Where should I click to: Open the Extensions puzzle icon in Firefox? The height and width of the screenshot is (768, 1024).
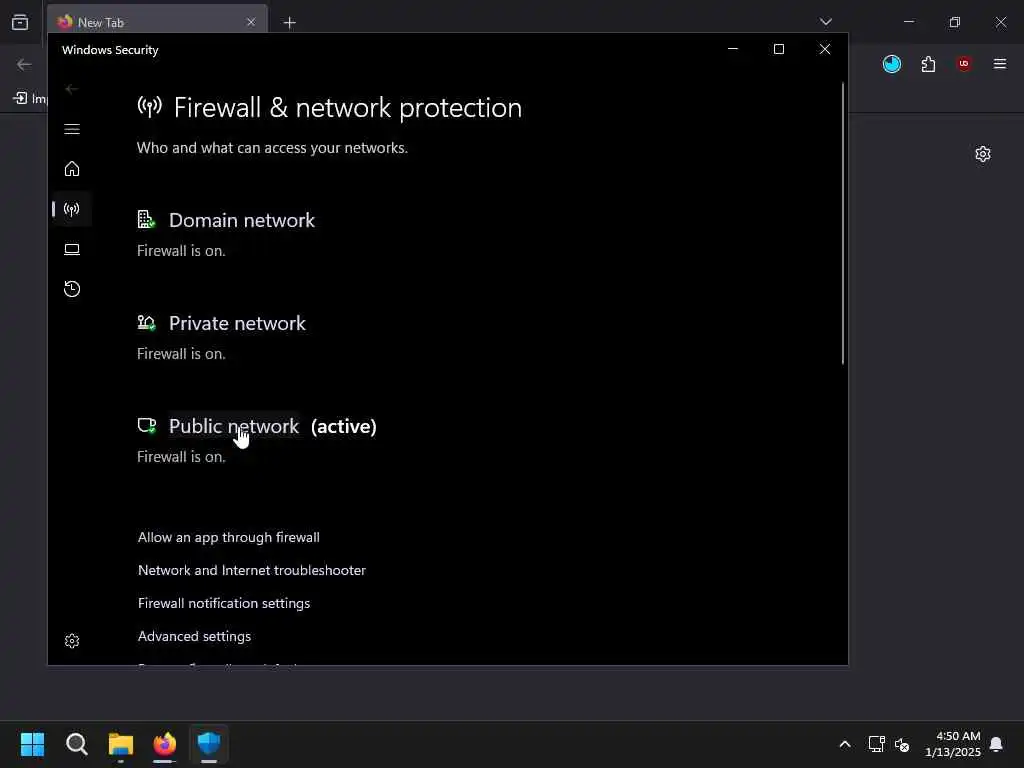click(x=928, y=64)
